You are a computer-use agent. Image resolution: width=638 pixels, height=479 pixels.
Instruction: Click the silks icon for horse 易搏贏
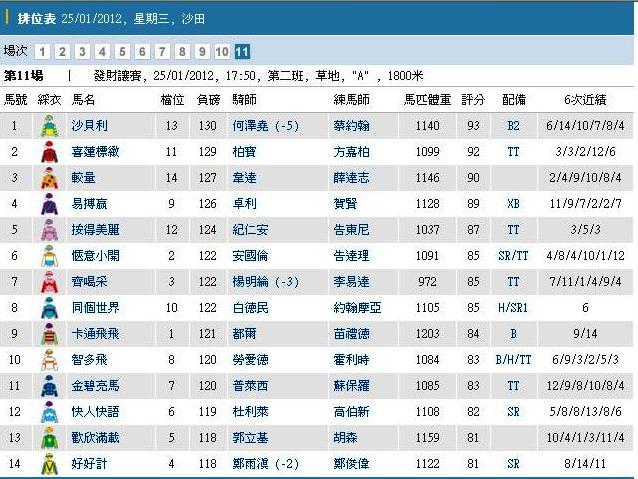coord(48,204)
